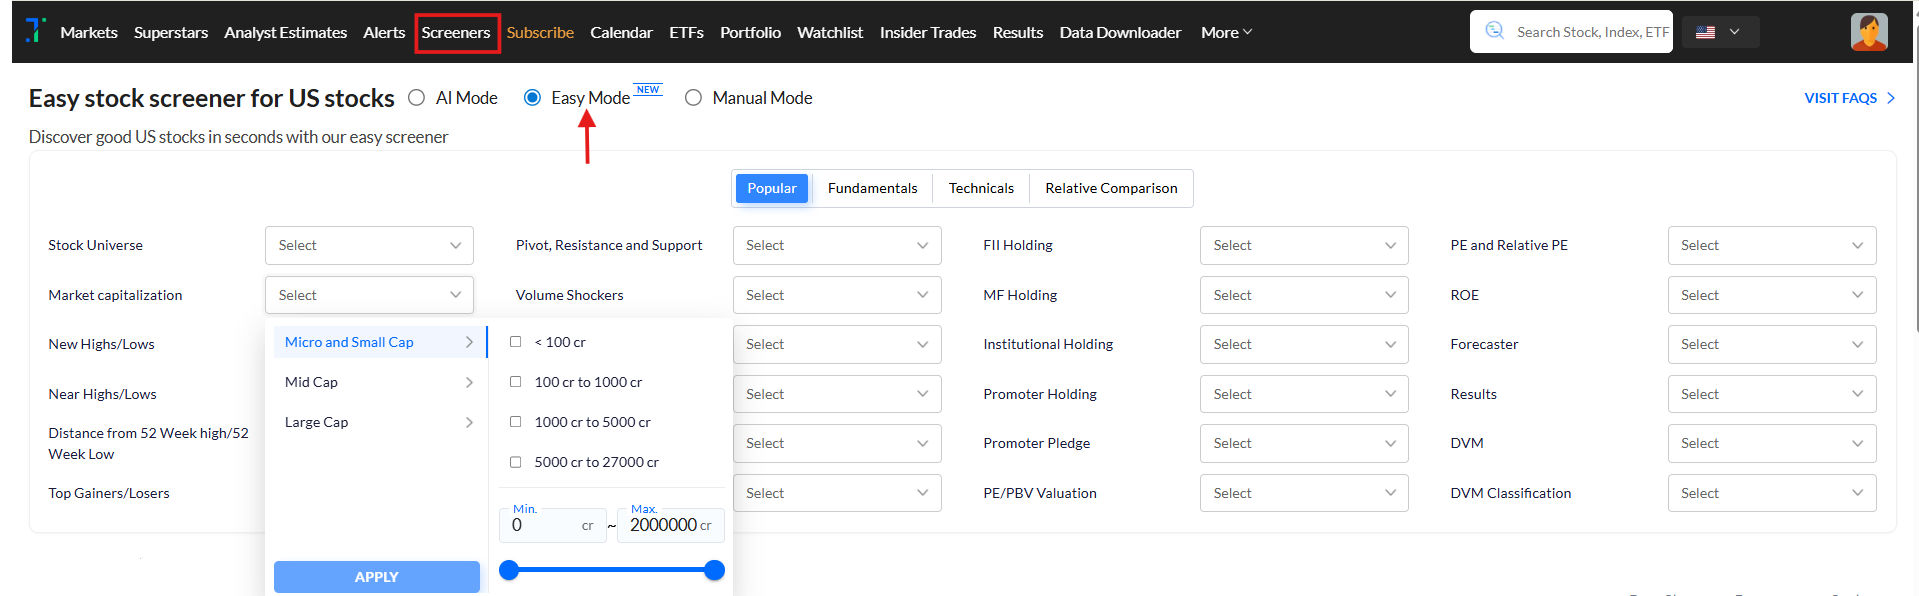
Task: Click the Trendlyne logo icon
Action: 35,31
